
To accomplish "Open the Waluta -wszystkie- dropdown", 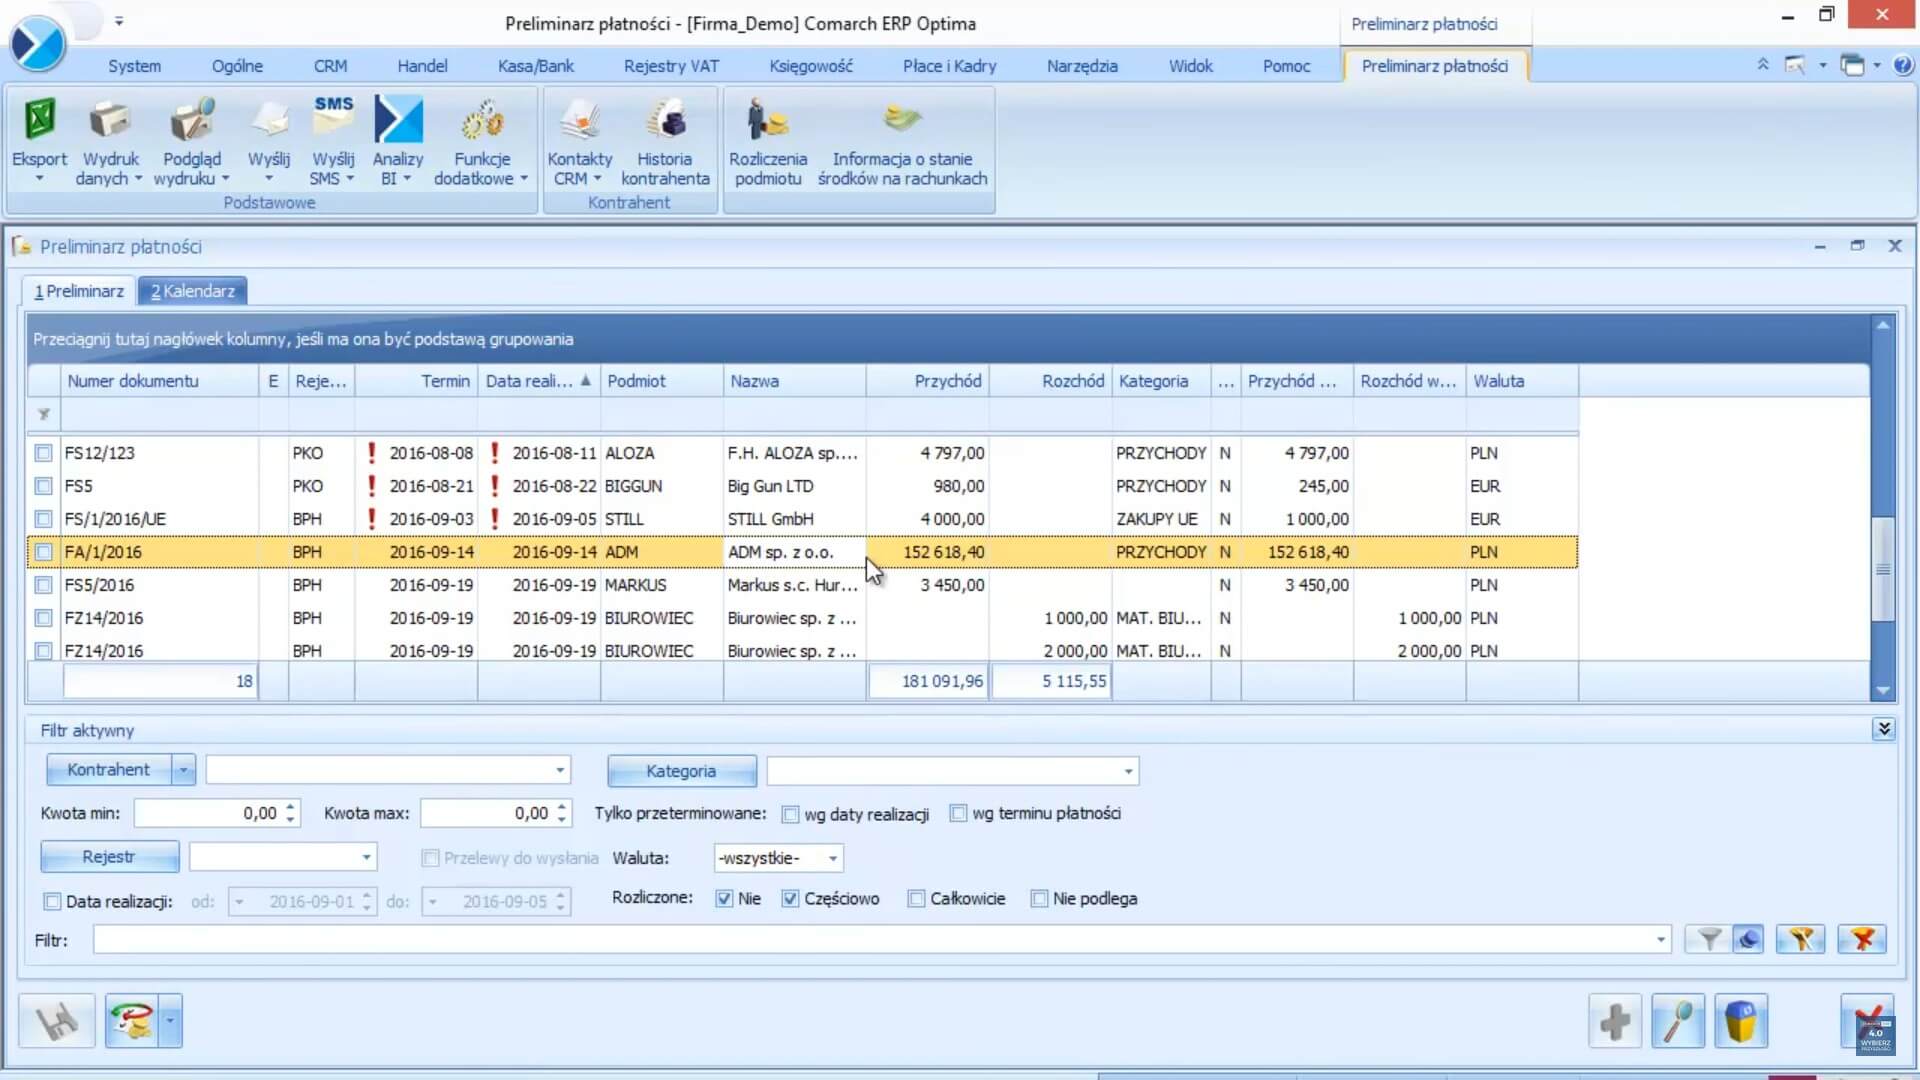I will coord(779,858).
